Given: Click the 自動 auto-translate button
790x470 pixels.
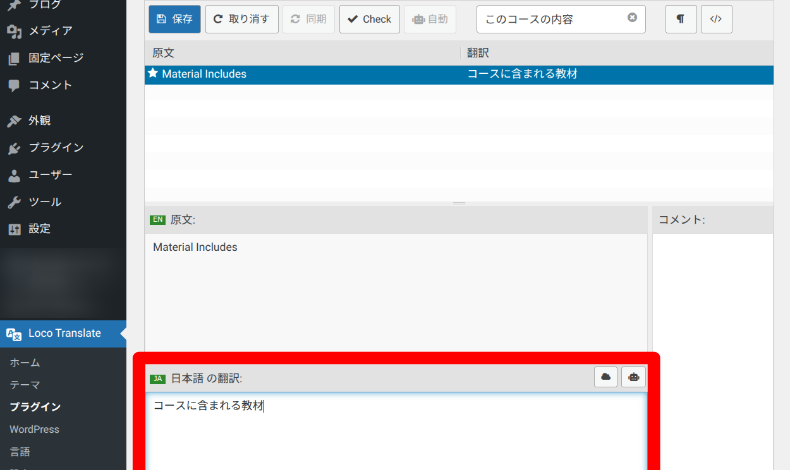Looking at the screenshot, I should (430, 19).
